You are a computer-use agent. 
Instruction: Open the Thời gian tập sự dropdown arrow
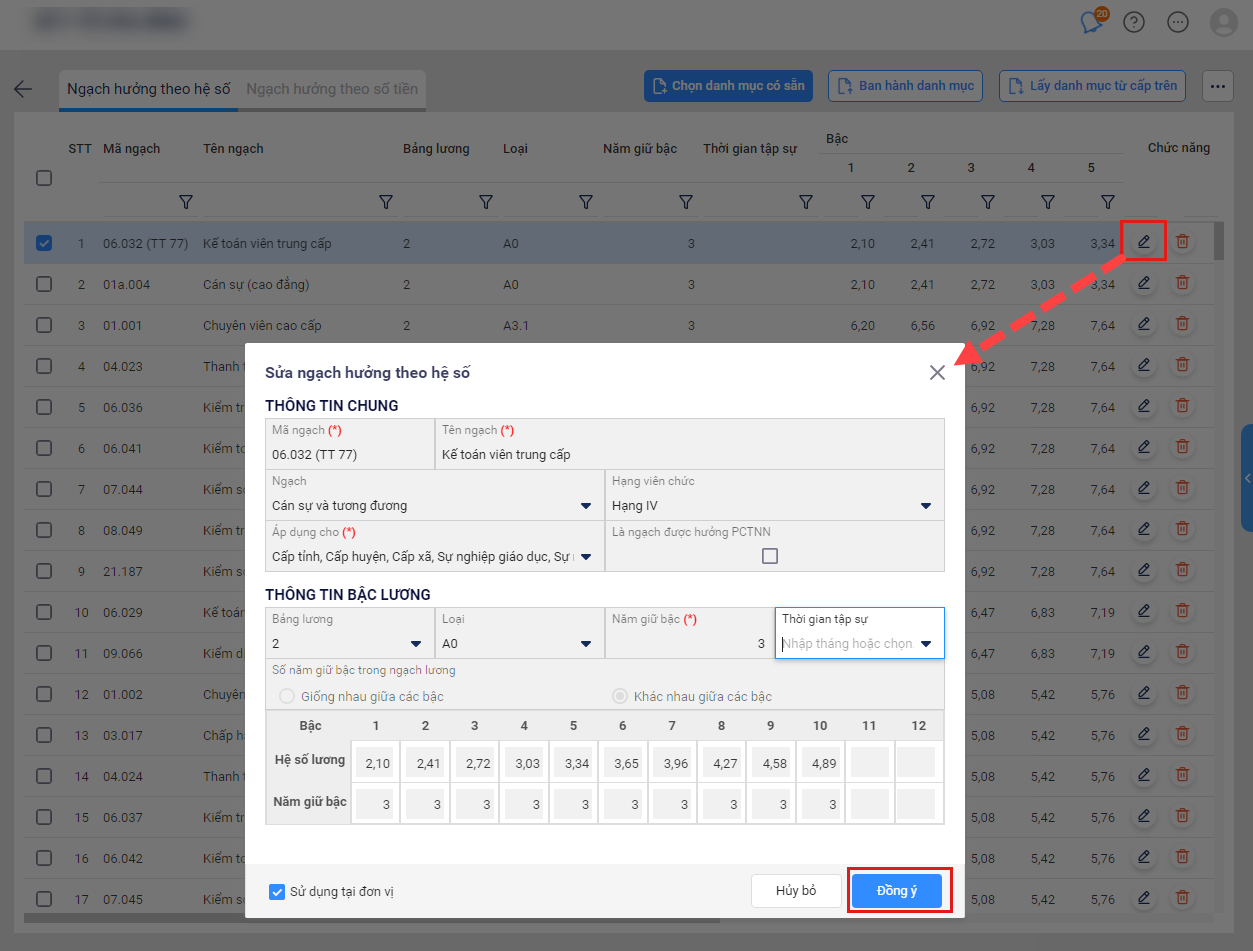(926, 644)
